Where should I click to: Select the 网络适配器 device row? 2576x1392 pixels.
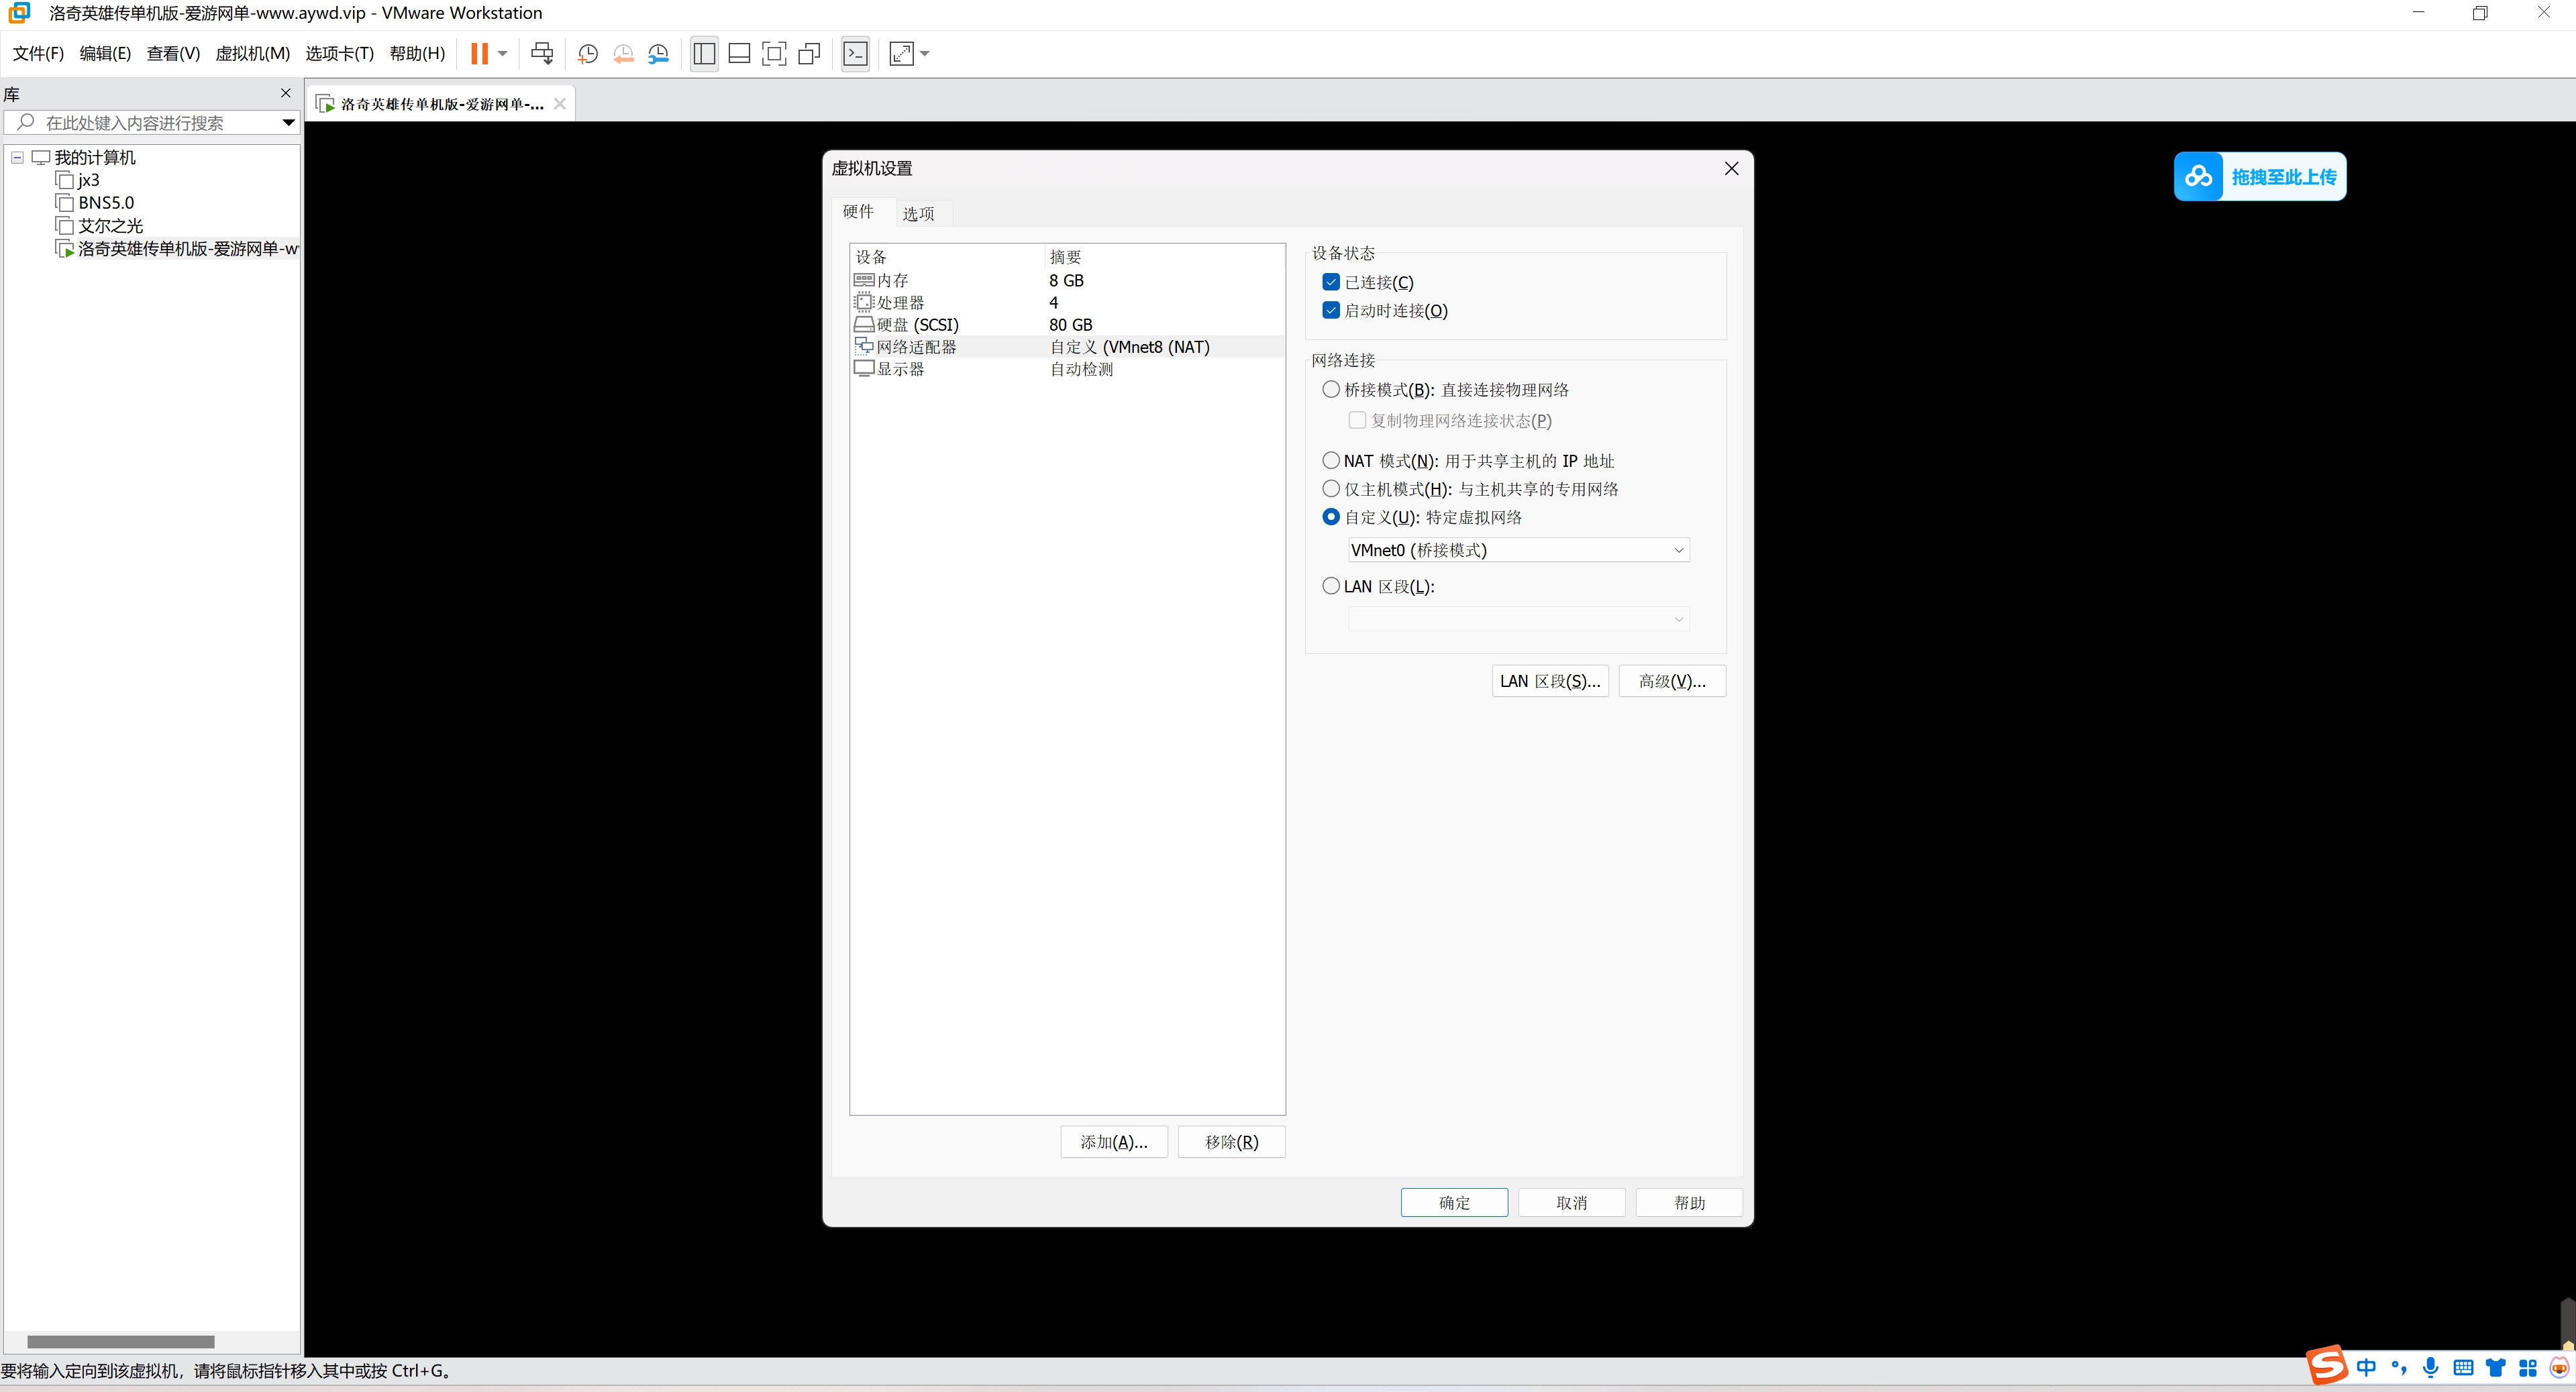click(1067, 346)
